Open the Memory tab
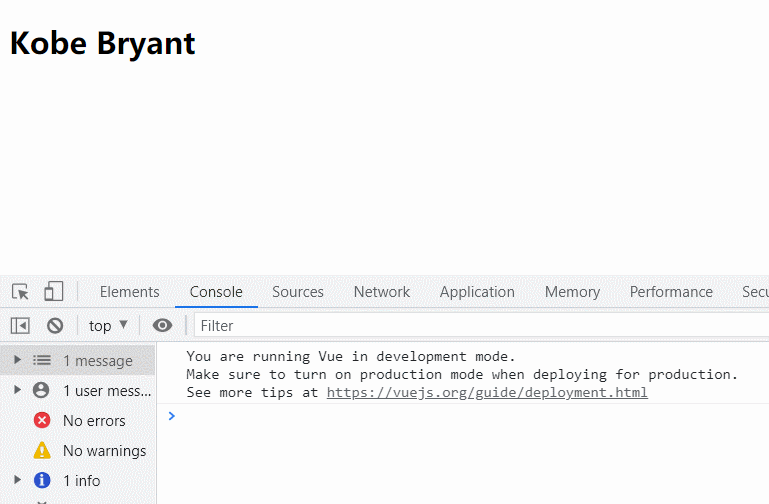Image resolution: width=769 pixels, height=504 pixels. [572, 292]
